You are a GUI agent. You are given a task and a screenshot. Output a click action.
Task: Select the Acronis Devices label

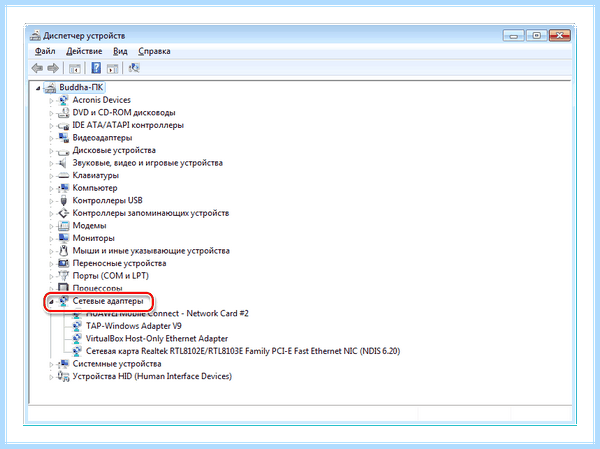[102, 100]
